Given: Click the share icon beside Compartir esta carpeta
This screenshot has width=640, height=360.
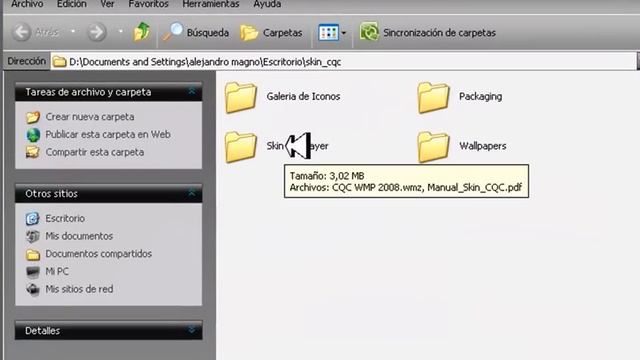Looking at the screenshot, I should tap(33, 152).
